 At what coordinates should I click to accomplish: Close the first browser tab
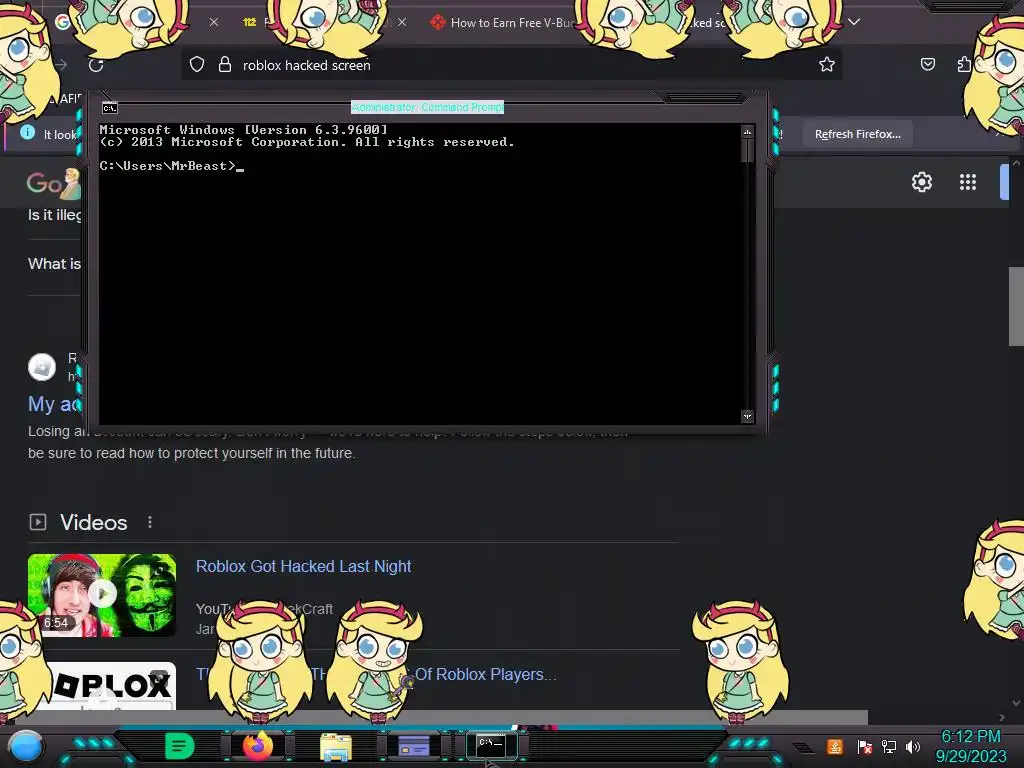(214, 22)
